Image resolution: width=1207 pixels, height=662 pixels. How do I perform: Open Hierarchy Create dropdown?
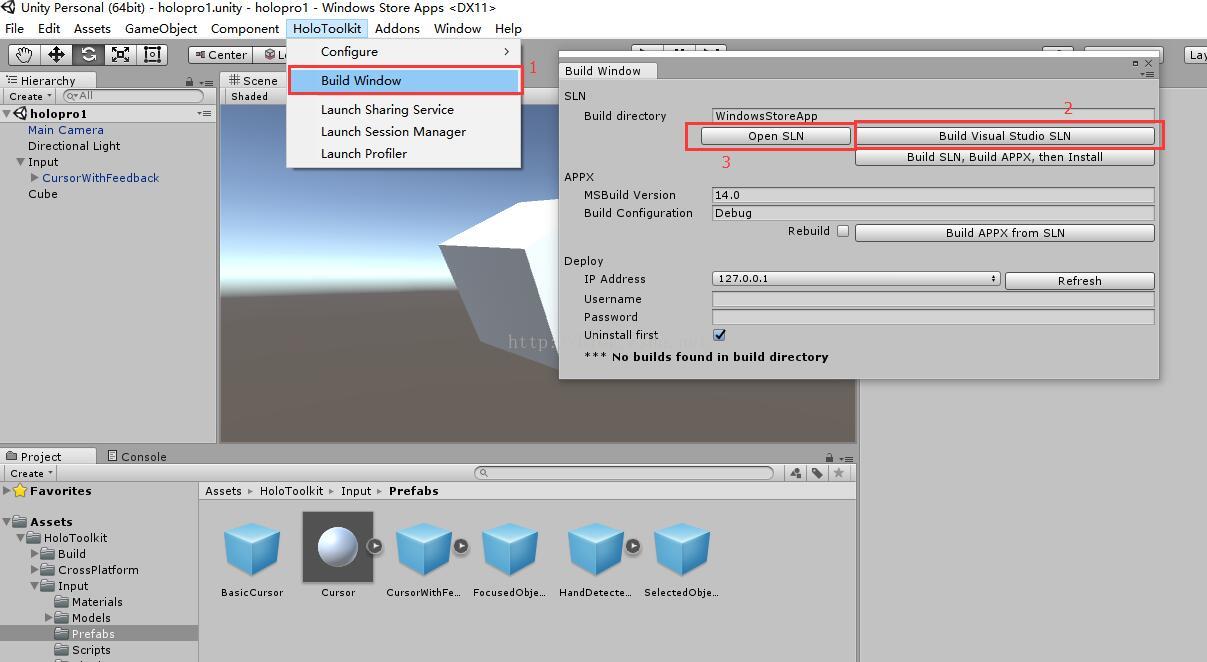point(30,96)
